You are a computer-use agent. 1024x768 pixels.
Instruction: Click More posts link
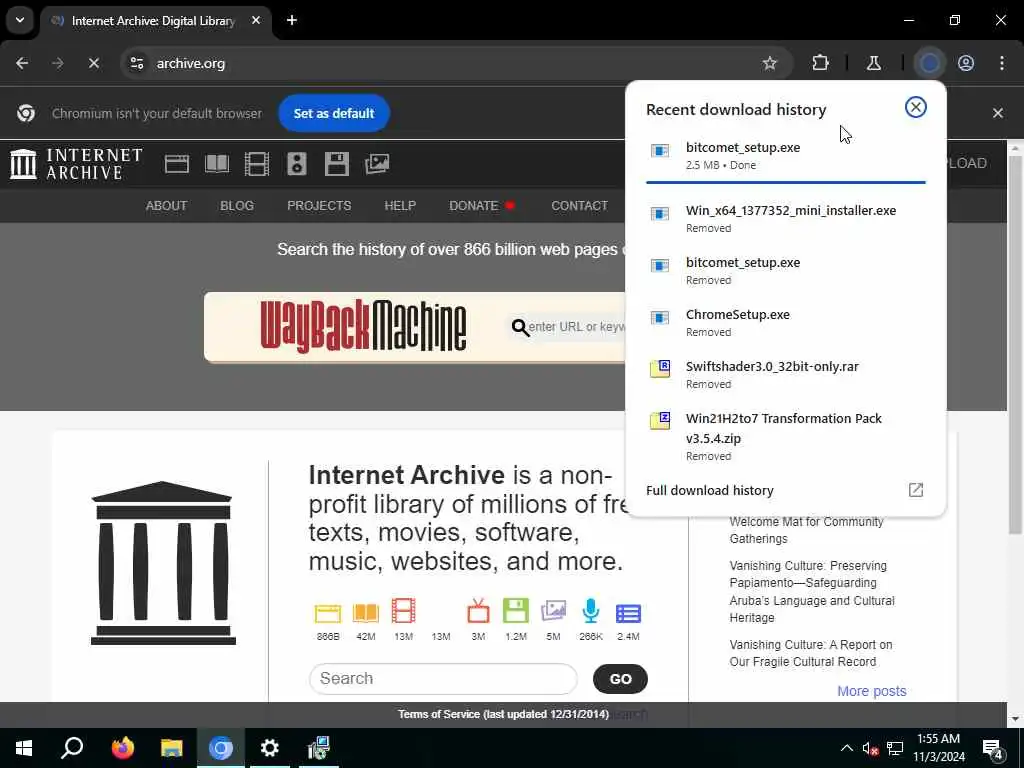tap(871, 691)
